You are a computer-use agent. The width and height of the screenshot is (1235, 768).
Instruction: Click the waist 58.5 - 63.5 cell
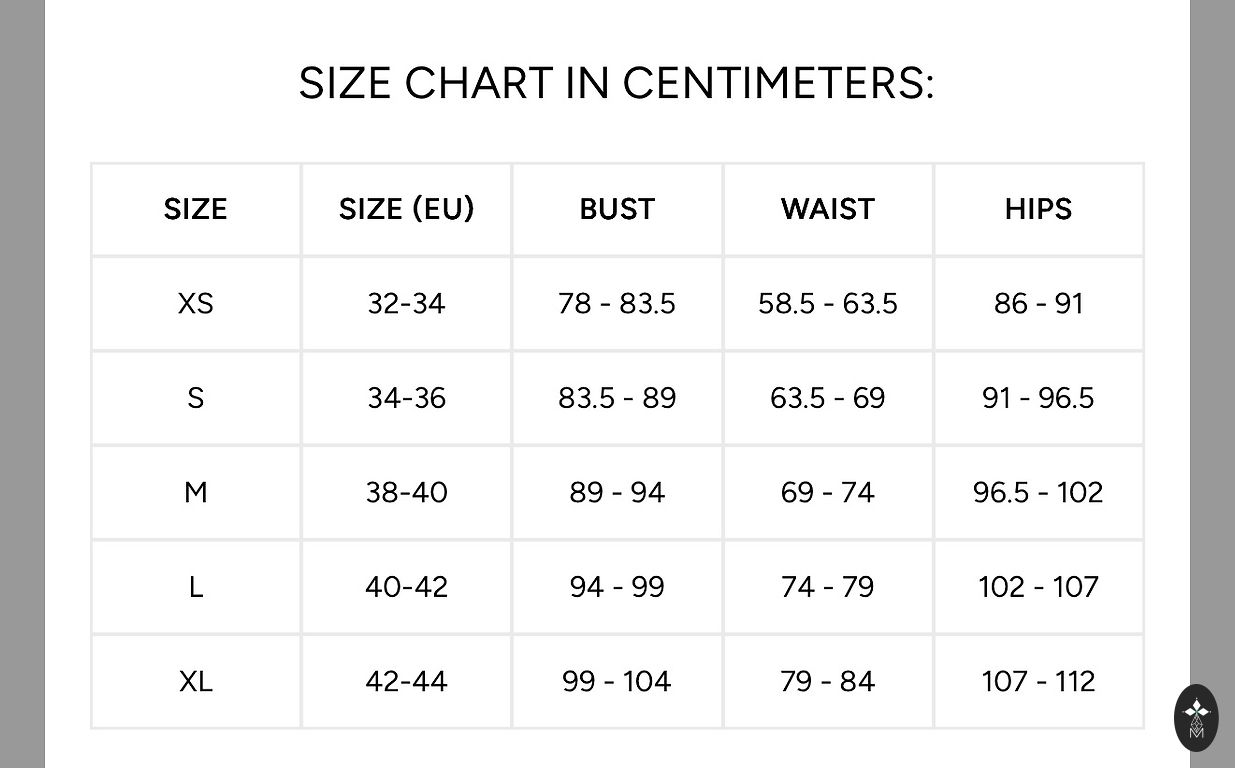pos(828,303)
